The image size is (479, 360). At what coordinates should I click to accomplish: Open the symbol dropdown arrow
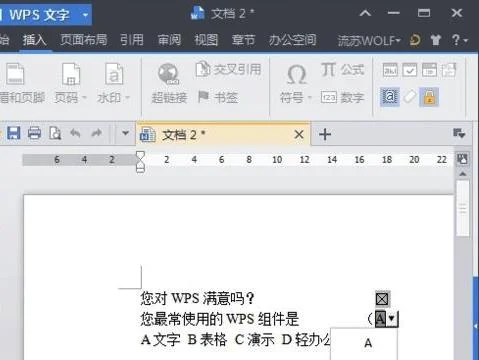click(309, 98)
